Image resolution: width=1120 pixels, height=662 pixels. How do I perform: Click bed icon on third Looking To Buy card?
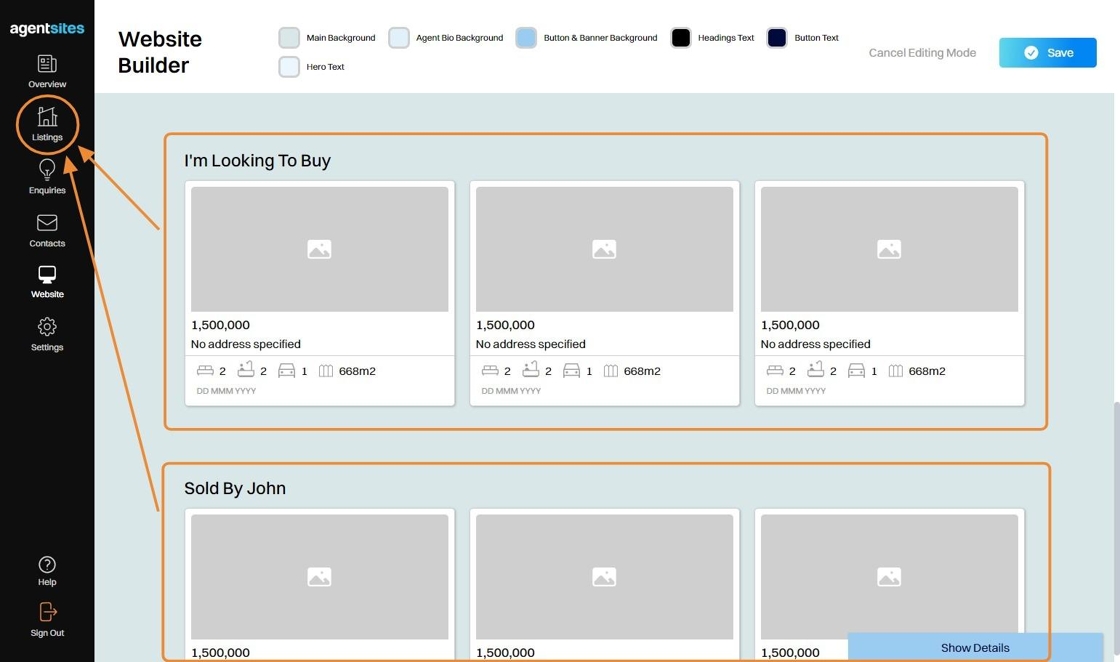click(775, 371)
